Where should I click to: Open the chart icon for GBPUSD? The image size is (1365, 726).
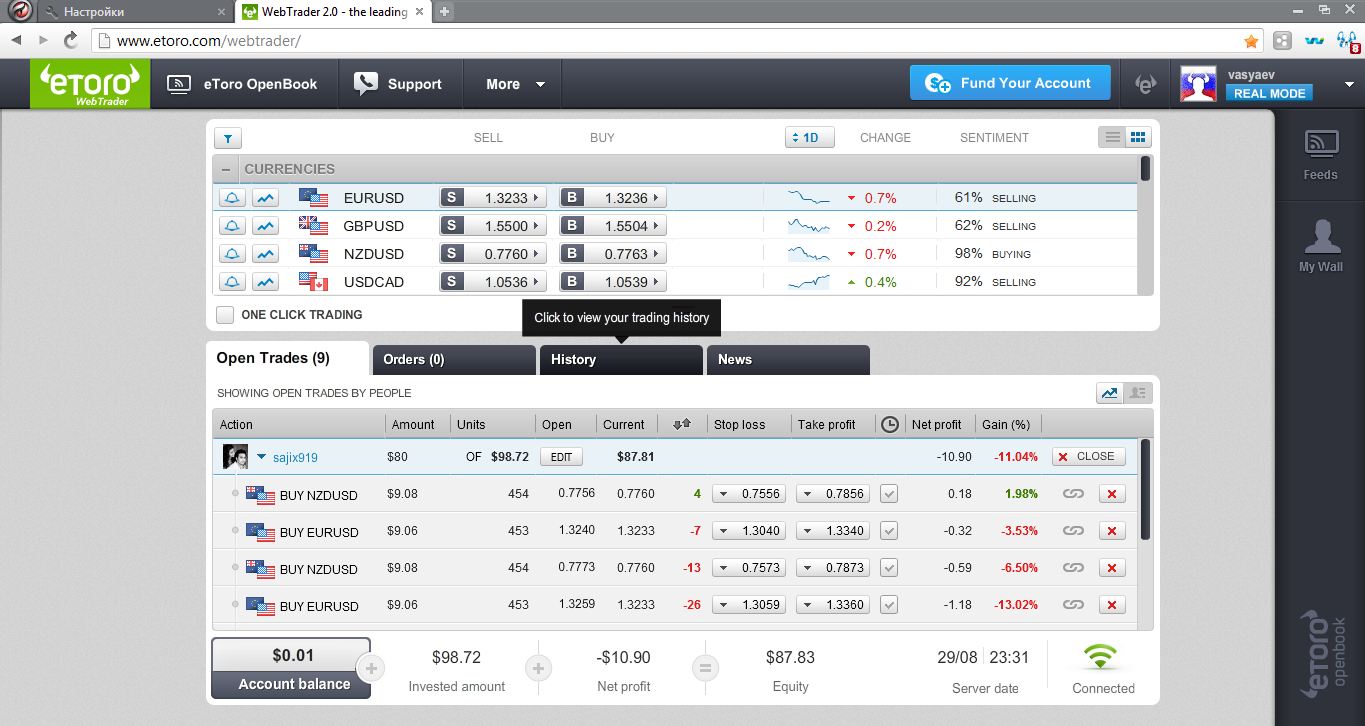coord(265,226)
